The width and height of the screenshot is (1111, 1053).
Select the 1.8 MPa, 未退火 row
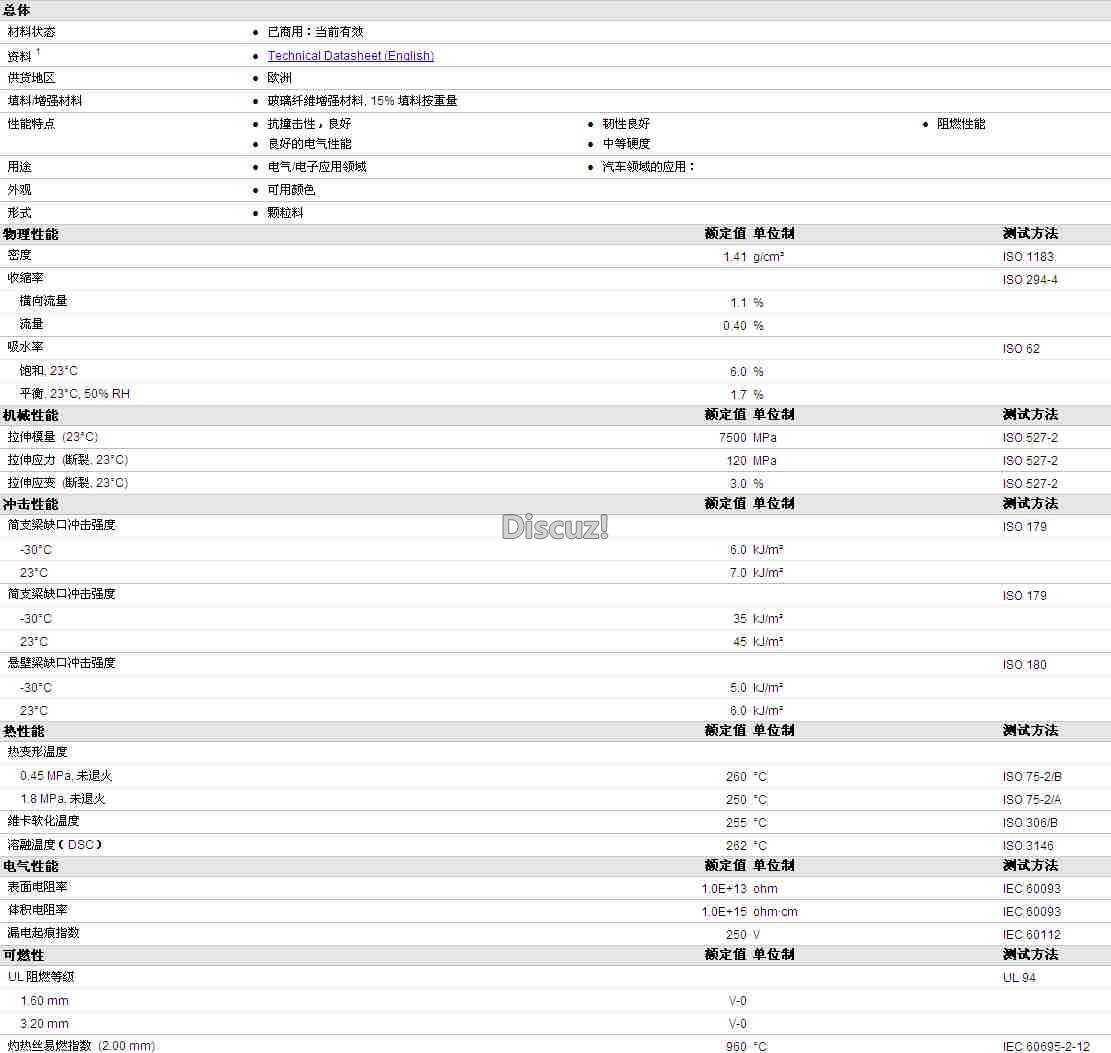tap(63, 799)
